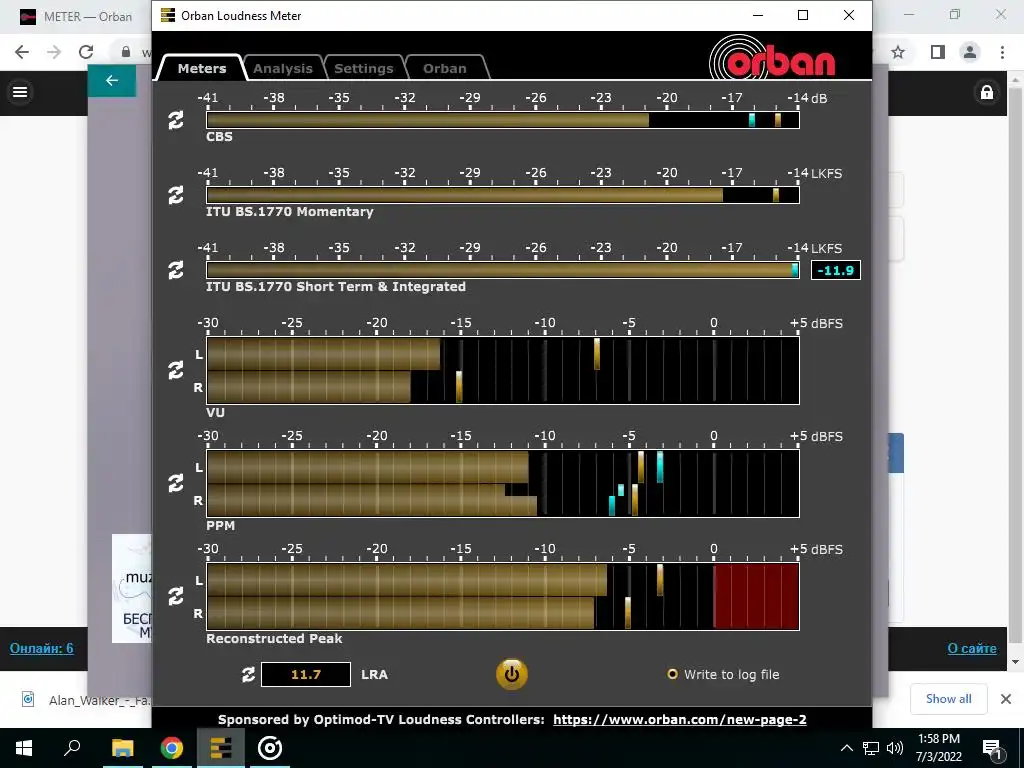Open the browser profile avatar
Screen dimensions: 1024x768
970,52
